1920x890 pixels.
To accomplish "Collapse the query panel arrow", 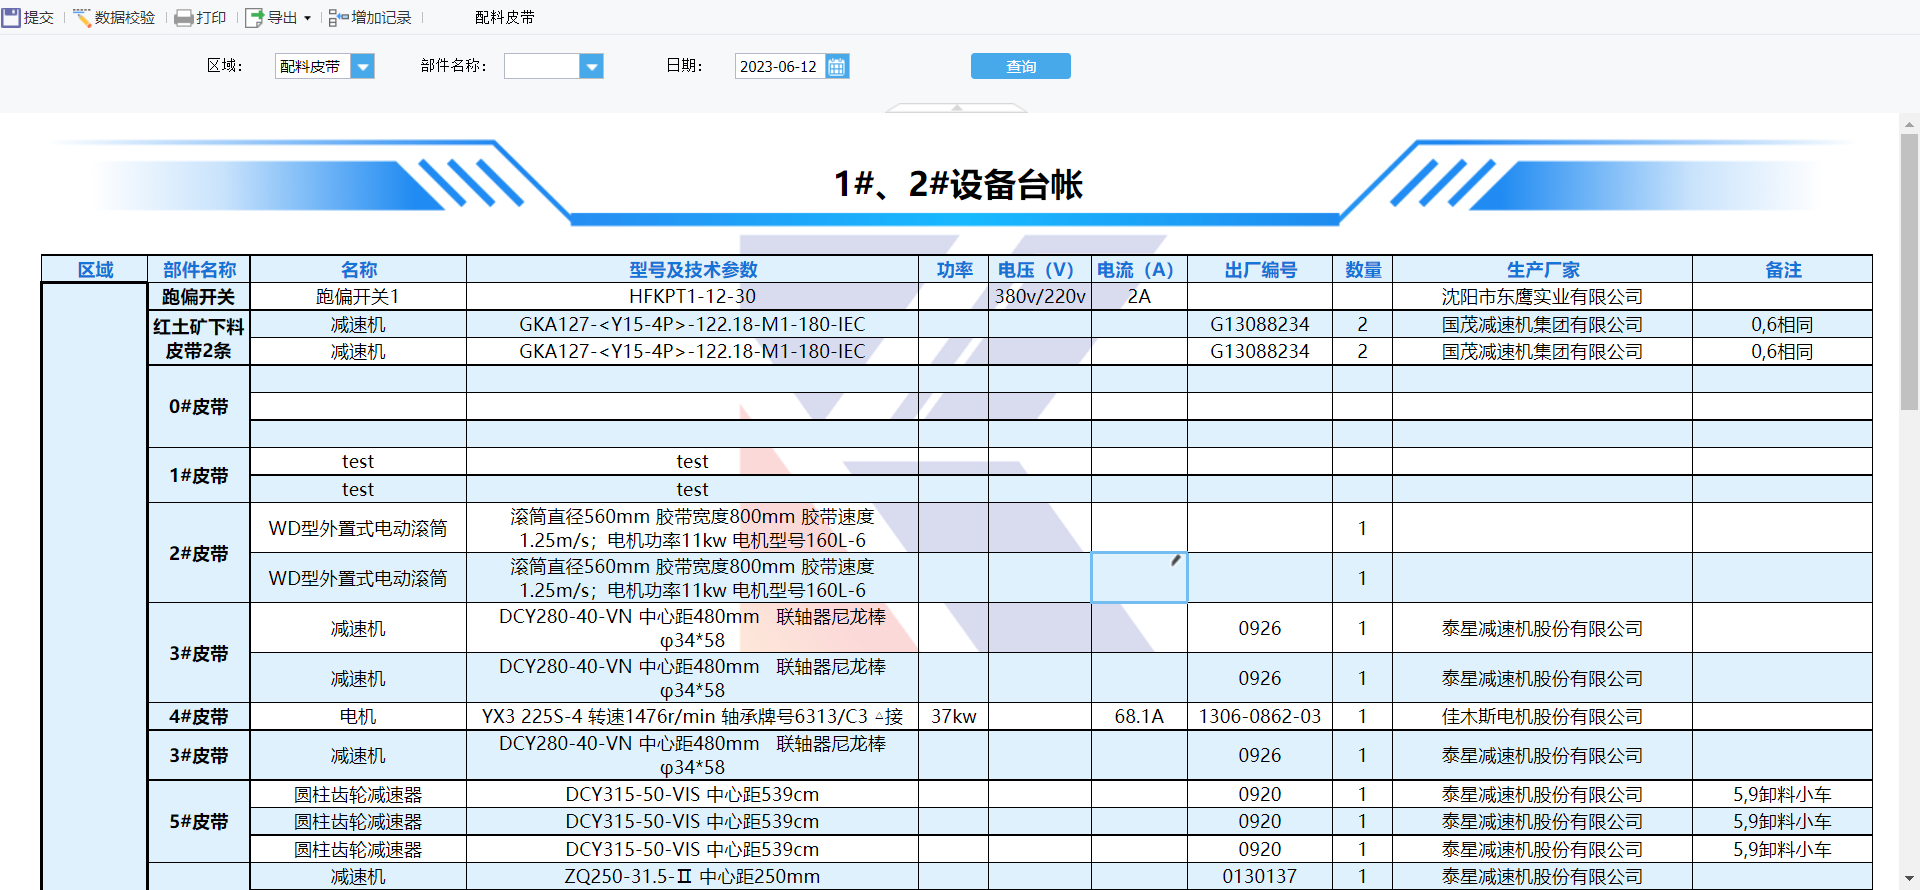I will point(957,107).
